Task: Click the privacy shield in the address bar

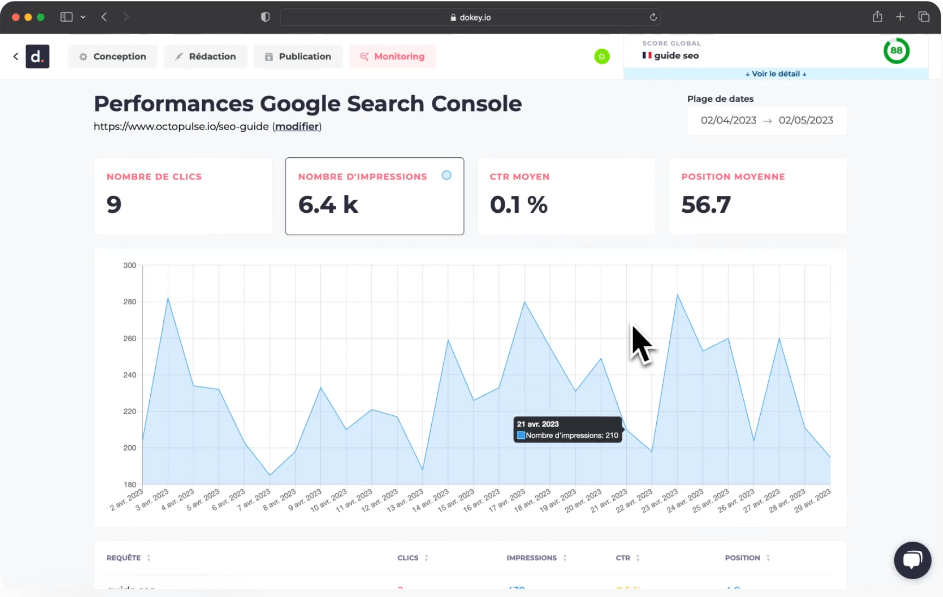Action: pyautogui.click(x=264, y=17)
